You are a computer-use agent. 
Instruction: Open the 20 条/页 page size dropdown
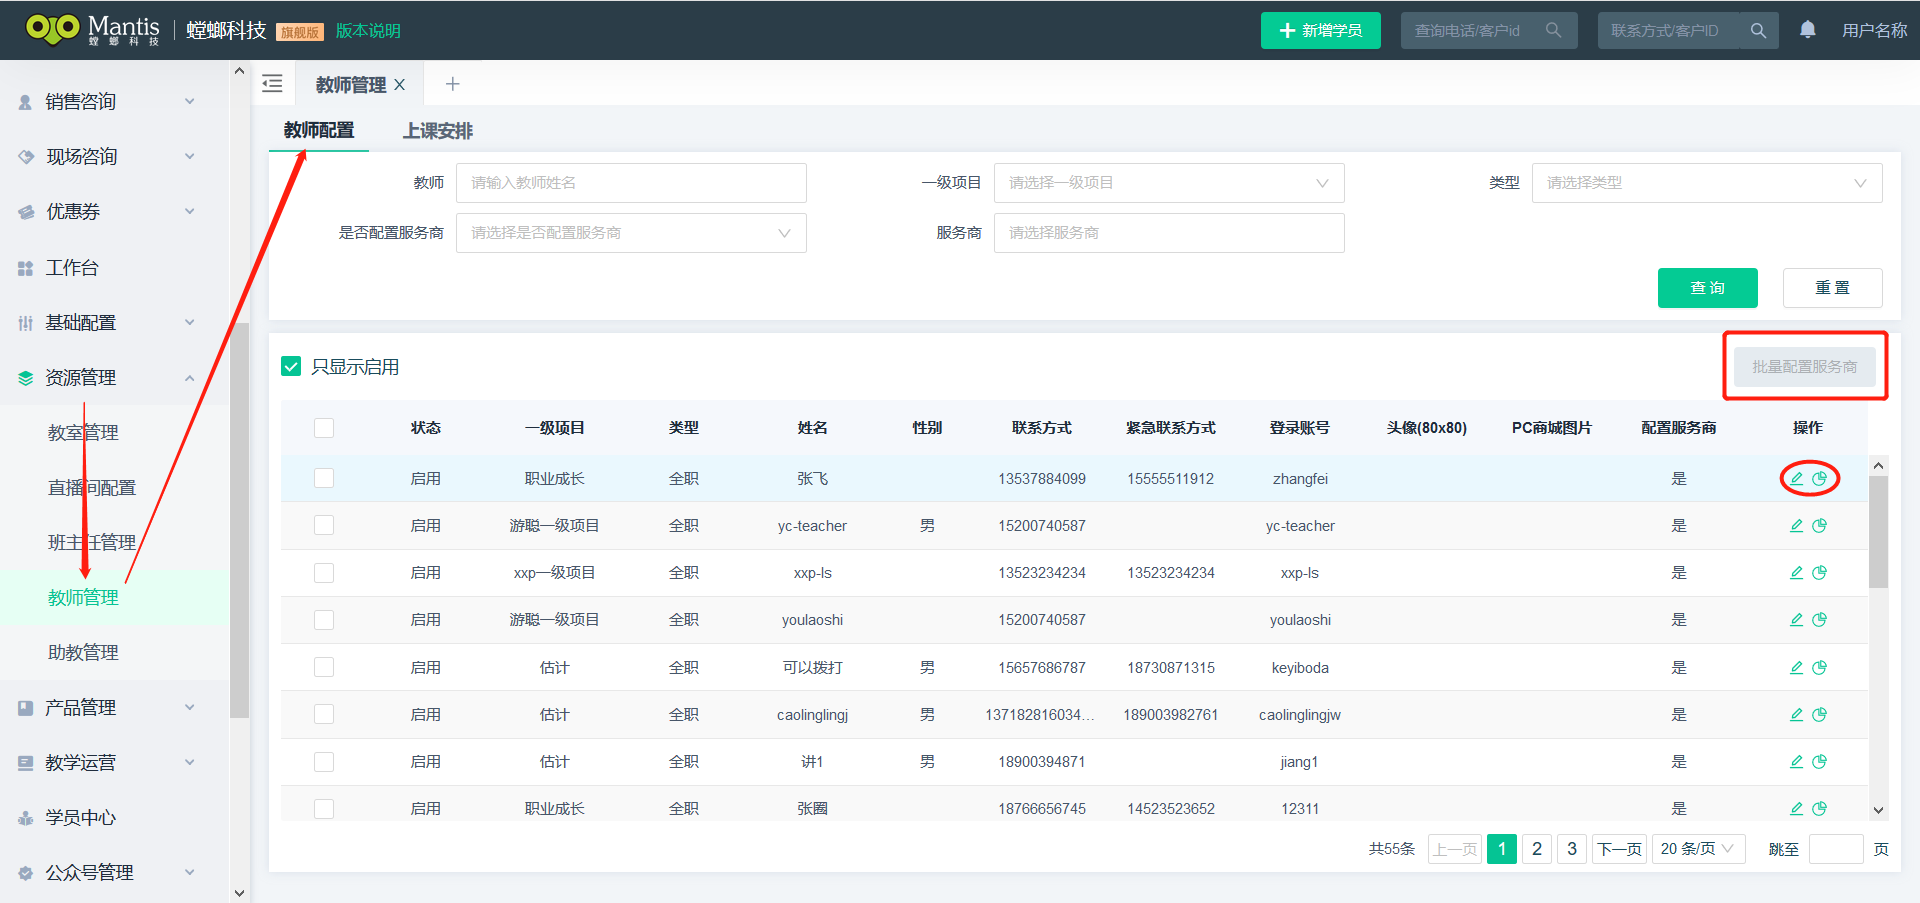[x=1698, y=849]
